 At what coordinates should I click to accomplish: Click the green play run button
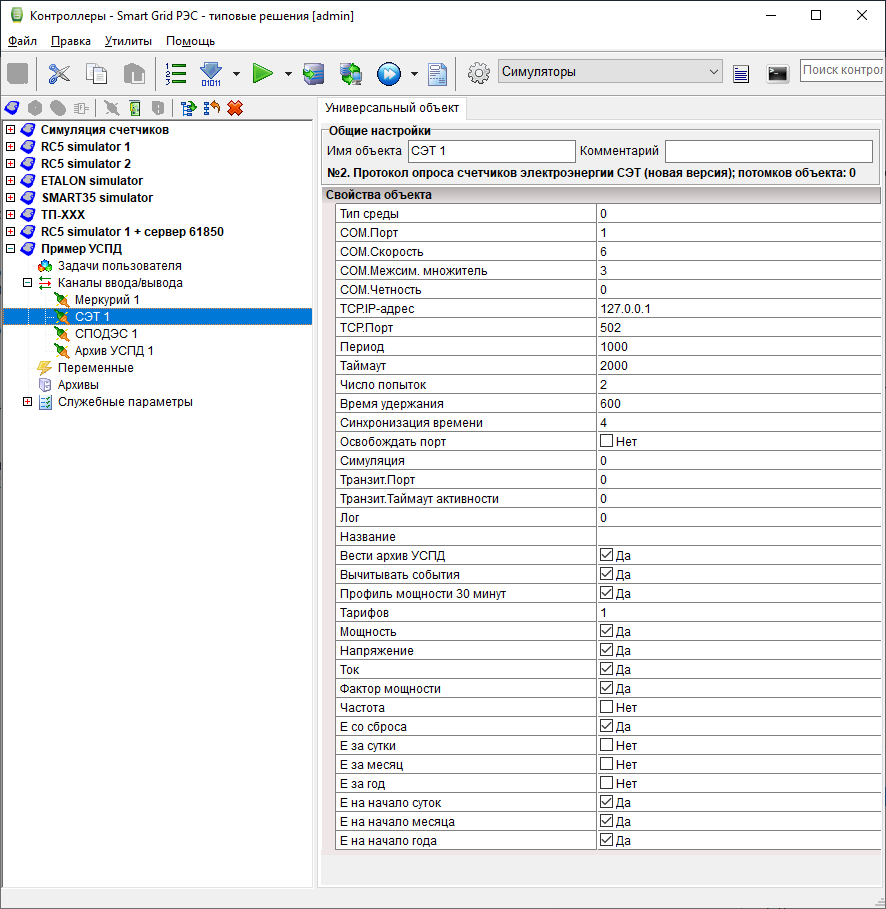point(262,73)
